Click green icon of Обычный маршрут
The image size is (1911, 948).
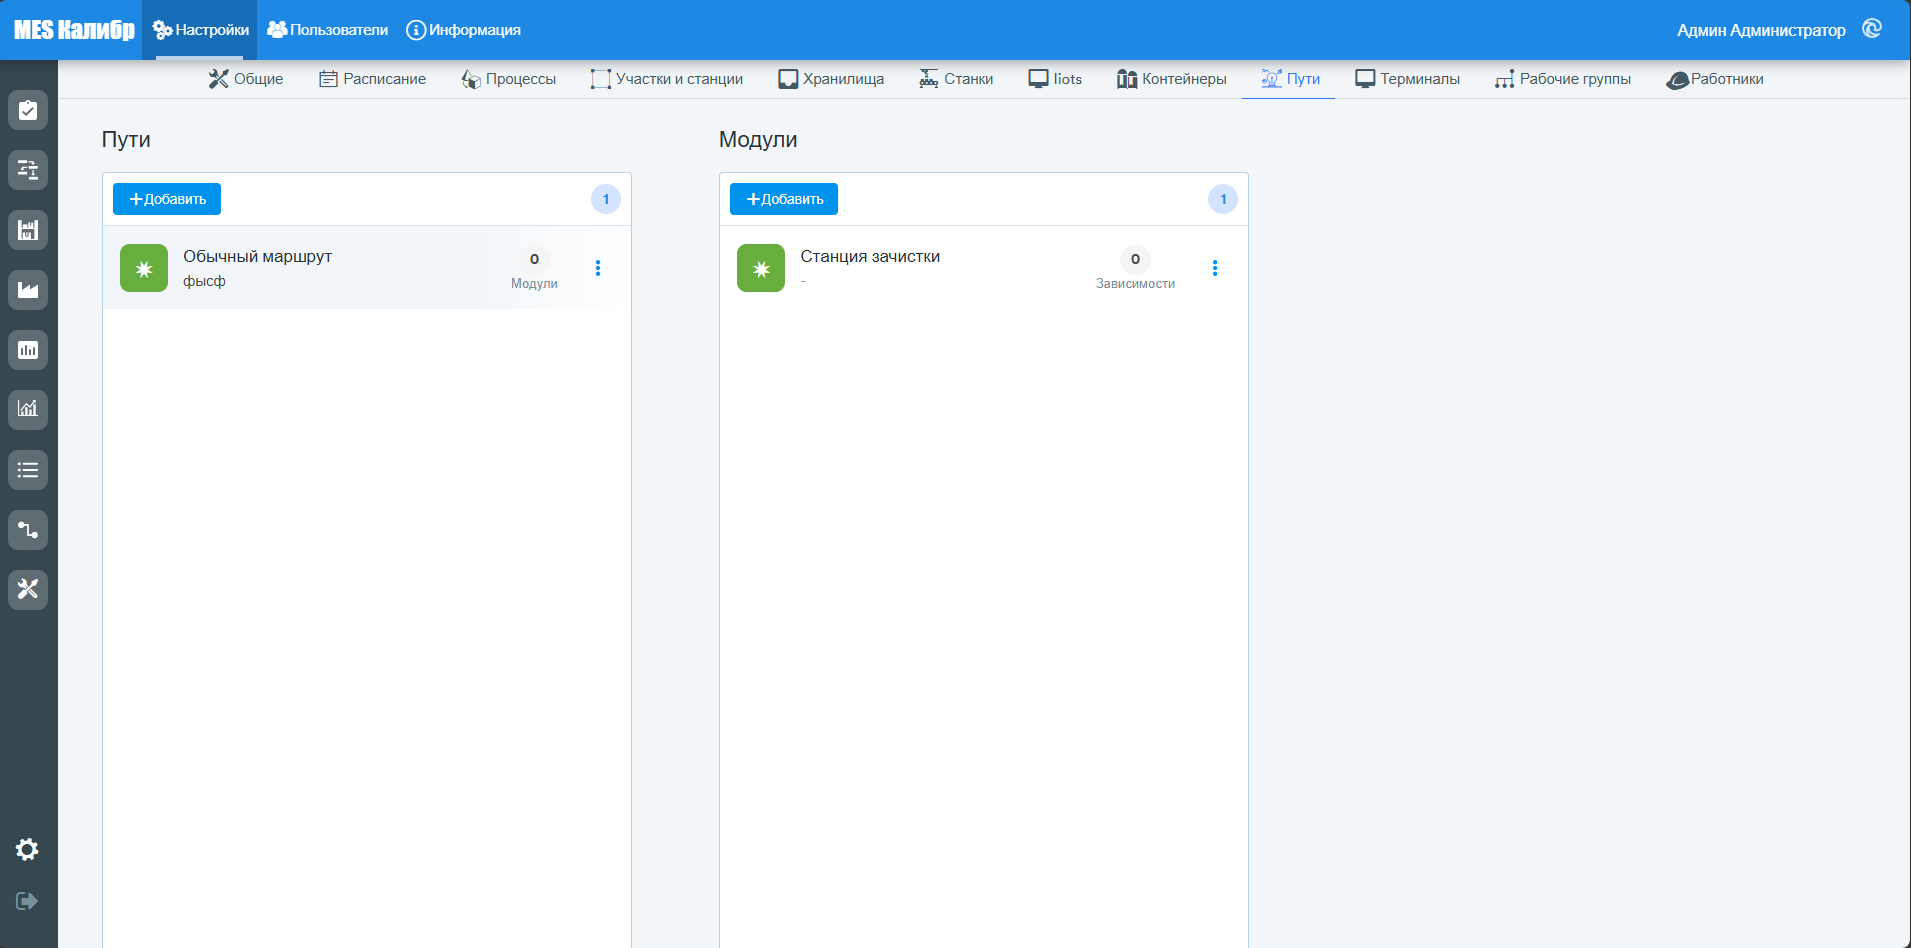144,268
